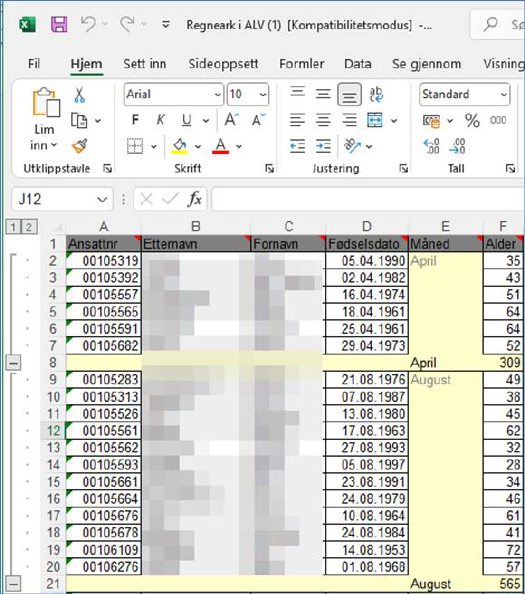525x594 pixels.
Task: Click Align Right icon
Action: 349,120
